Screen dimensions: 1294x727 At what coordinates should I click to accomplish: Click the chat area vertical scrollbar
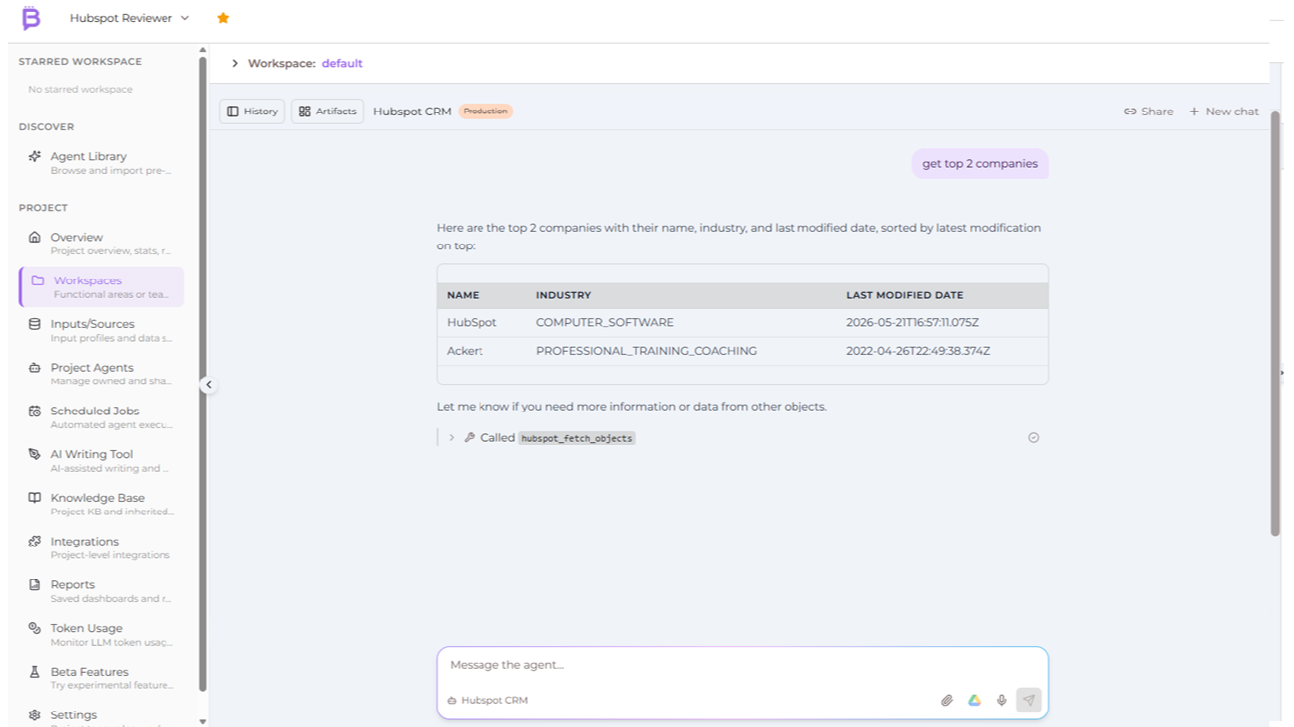(x=1275, y=323)
